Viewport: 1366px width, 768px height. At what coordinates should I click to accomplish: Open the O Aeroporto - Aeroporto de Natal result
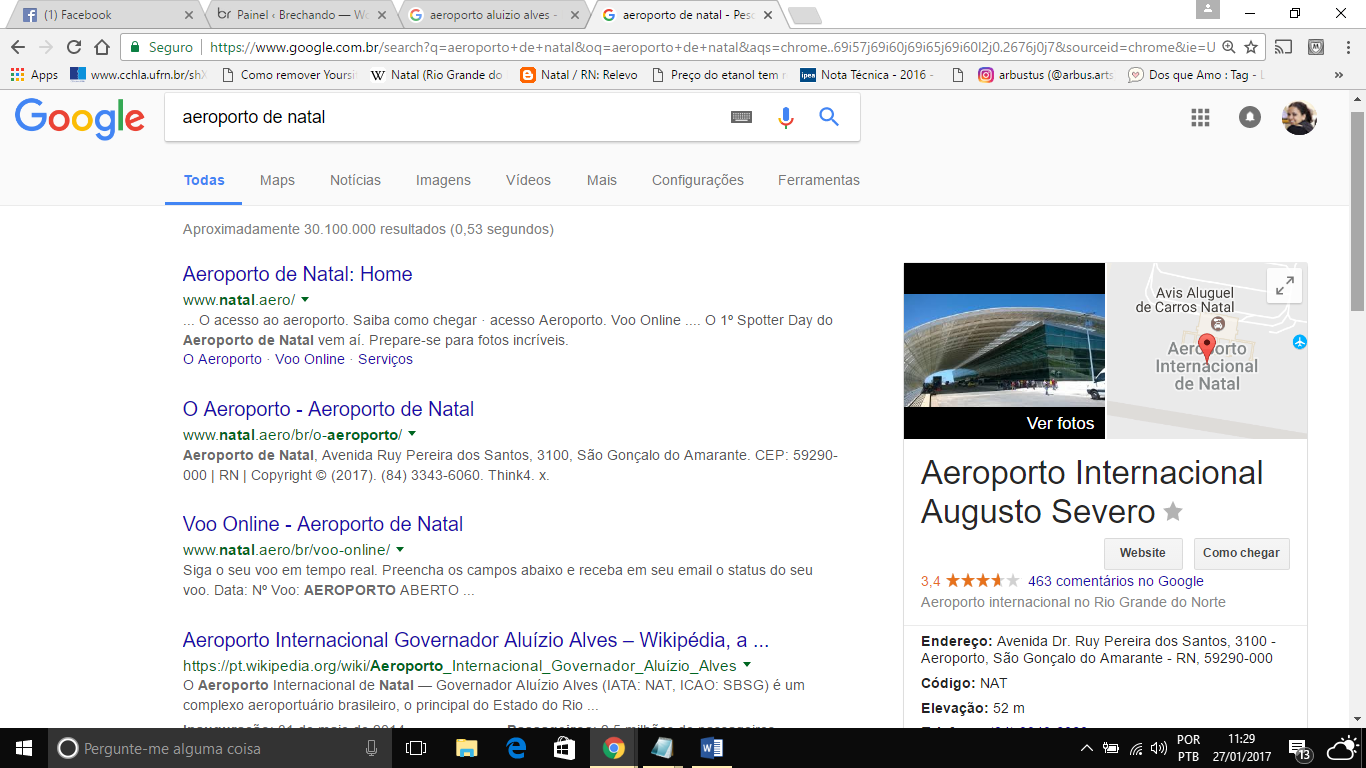coord(328,409)
